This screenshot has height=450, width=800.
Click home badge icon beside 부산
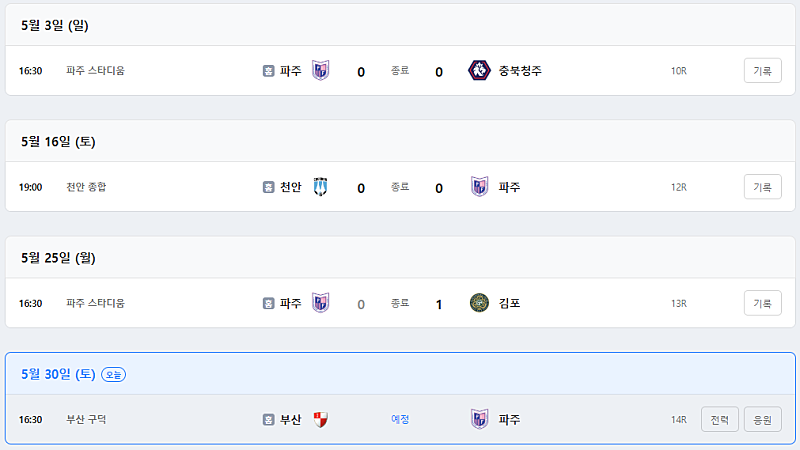click(x=268, y=420)
